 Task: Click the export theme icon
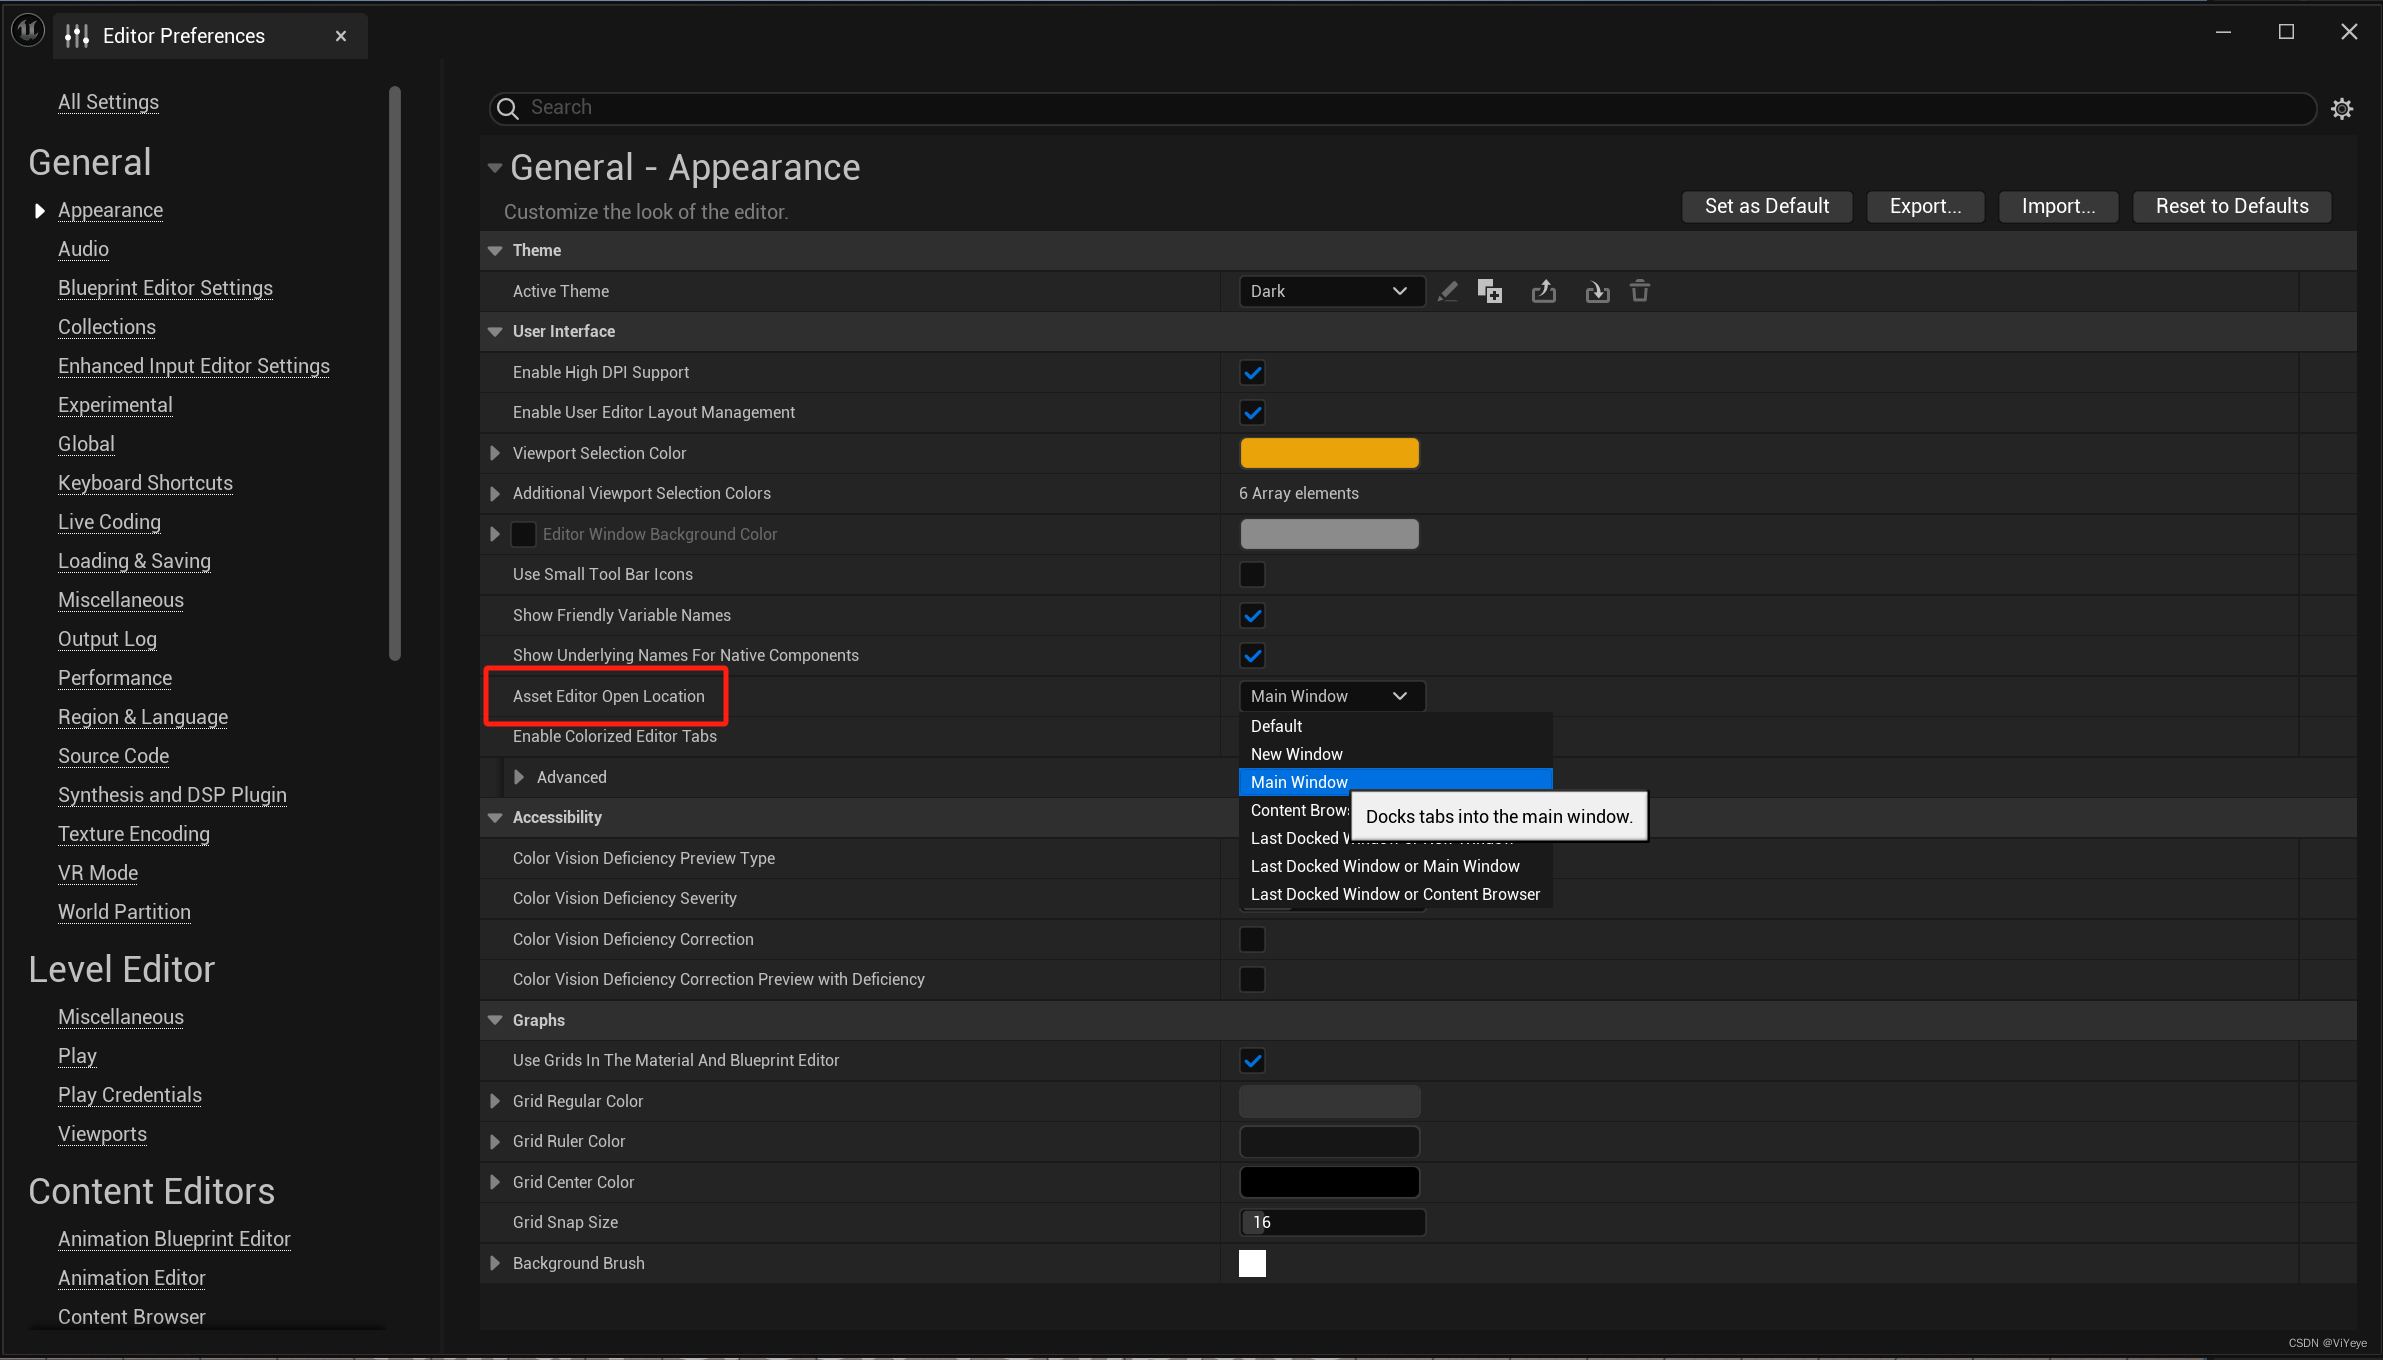pos(1544,291)
